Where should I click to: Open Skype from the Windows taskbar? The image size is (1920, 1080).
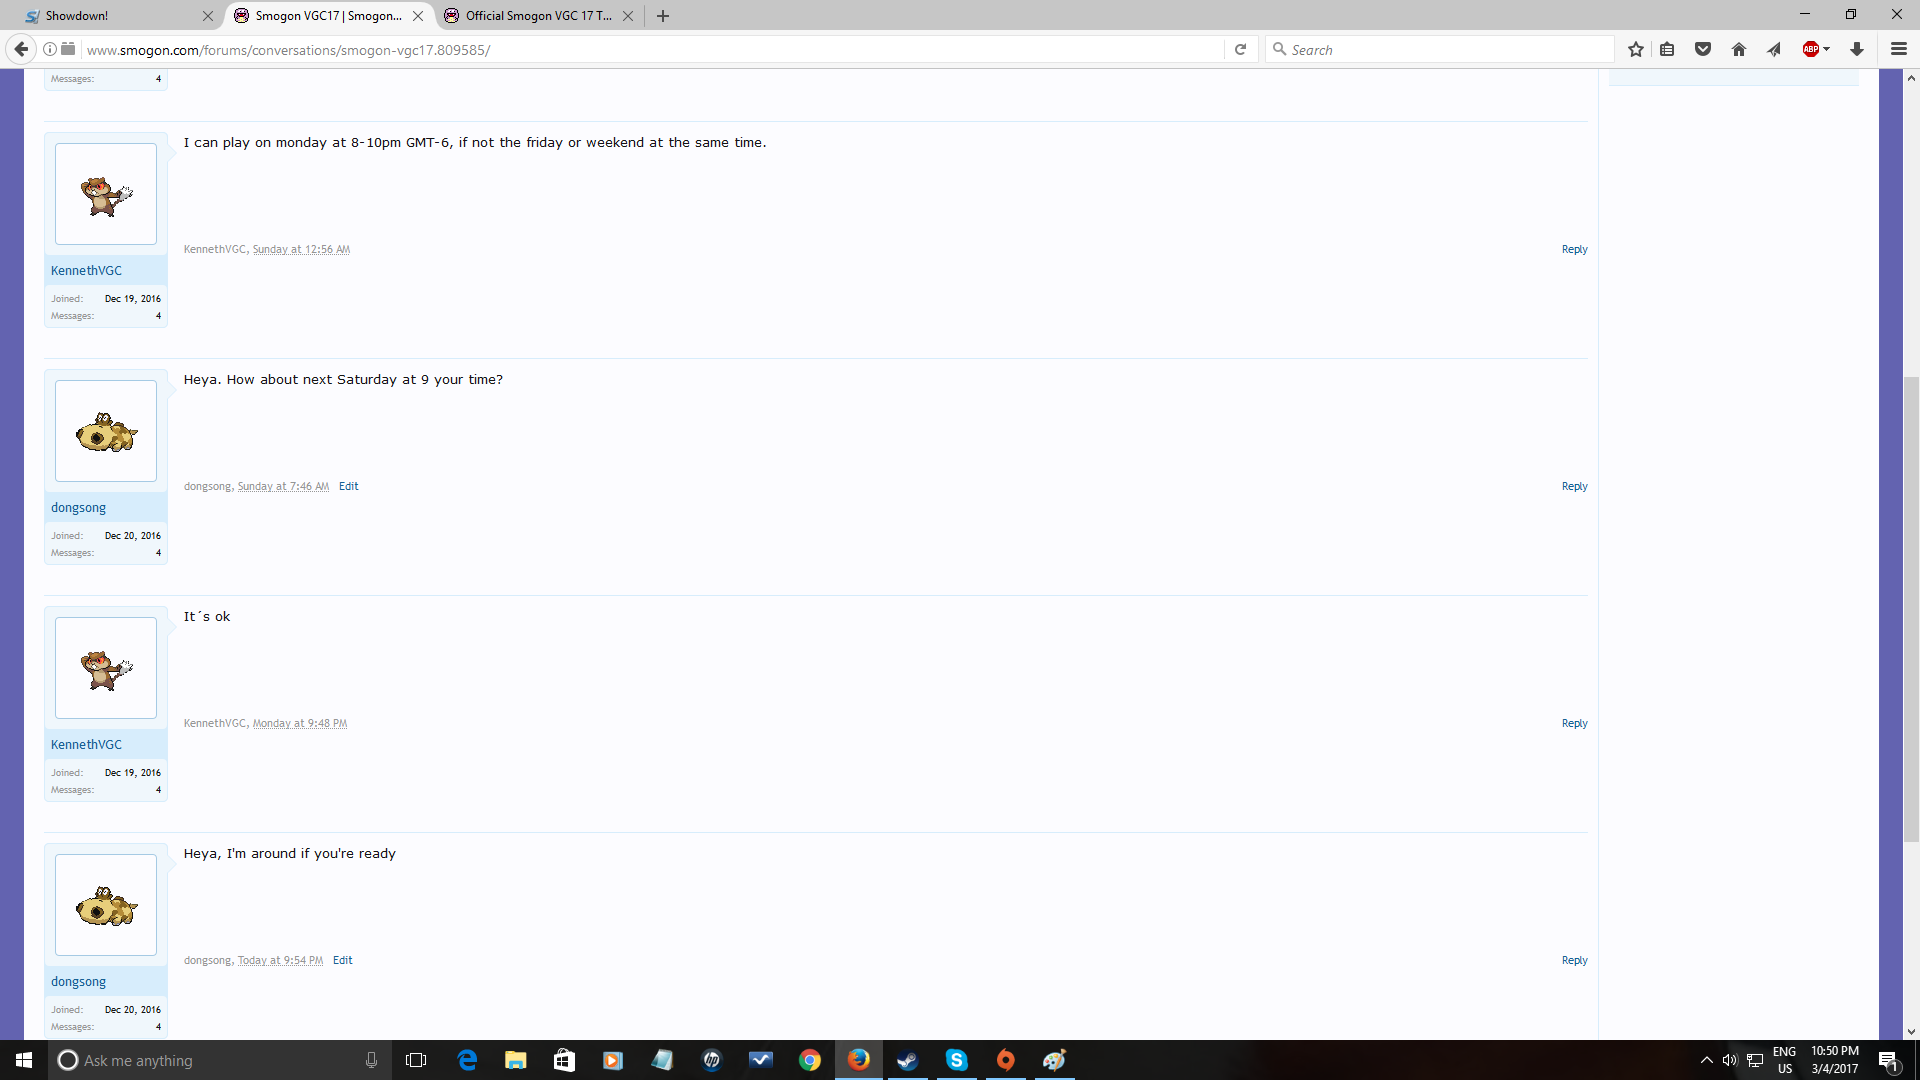click(x=956, y=1060)
